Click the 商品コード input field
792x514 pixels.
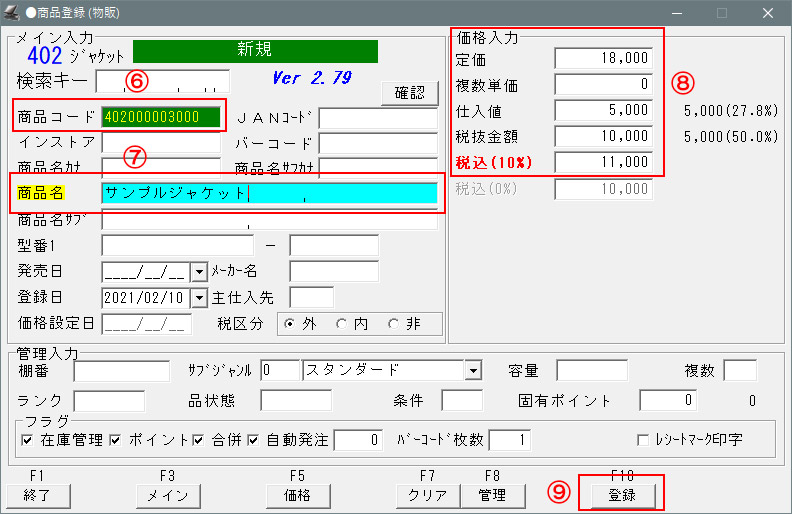160,117
